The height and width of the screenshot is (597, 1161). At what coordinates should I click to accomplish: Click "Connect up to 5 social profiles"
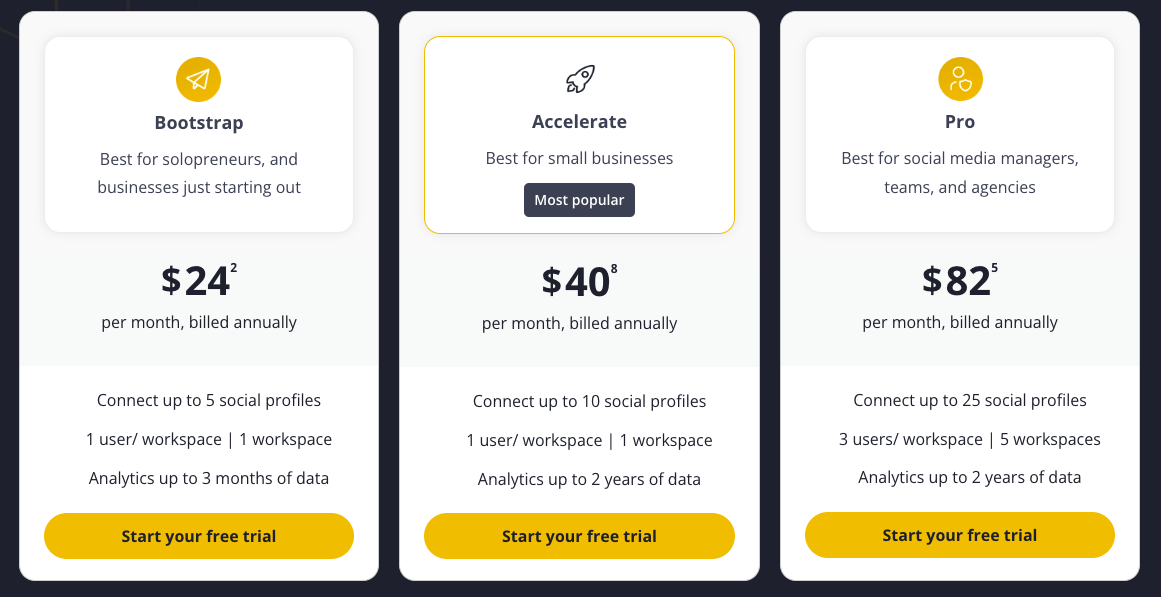pyautogui.click(x=209, y=400)
